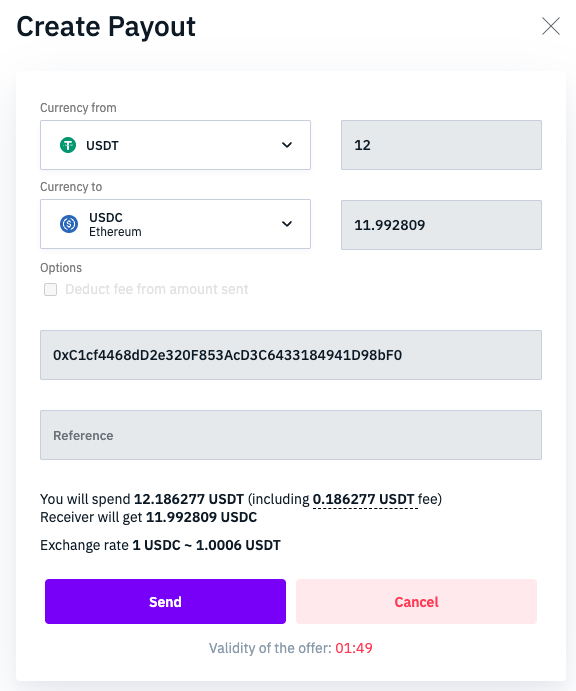Click the offer validity countdown timer
This screenshot has width=576, height=691.
coord(354,648)
